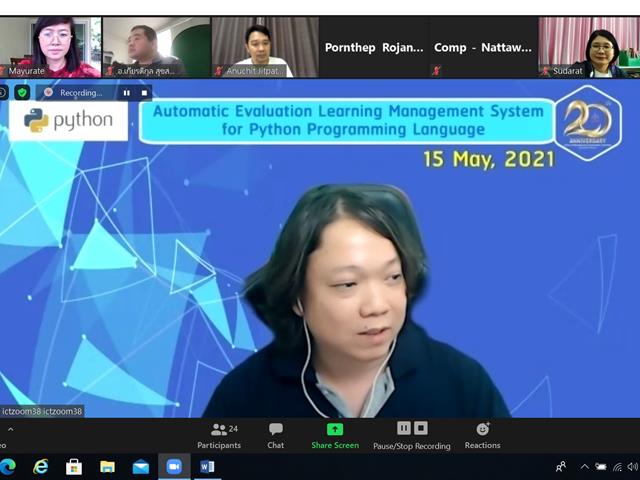Select Comp - Nattaw... participant tile
Image resolution: width=640 pixels, height=480 pixels.
(483, 47)
